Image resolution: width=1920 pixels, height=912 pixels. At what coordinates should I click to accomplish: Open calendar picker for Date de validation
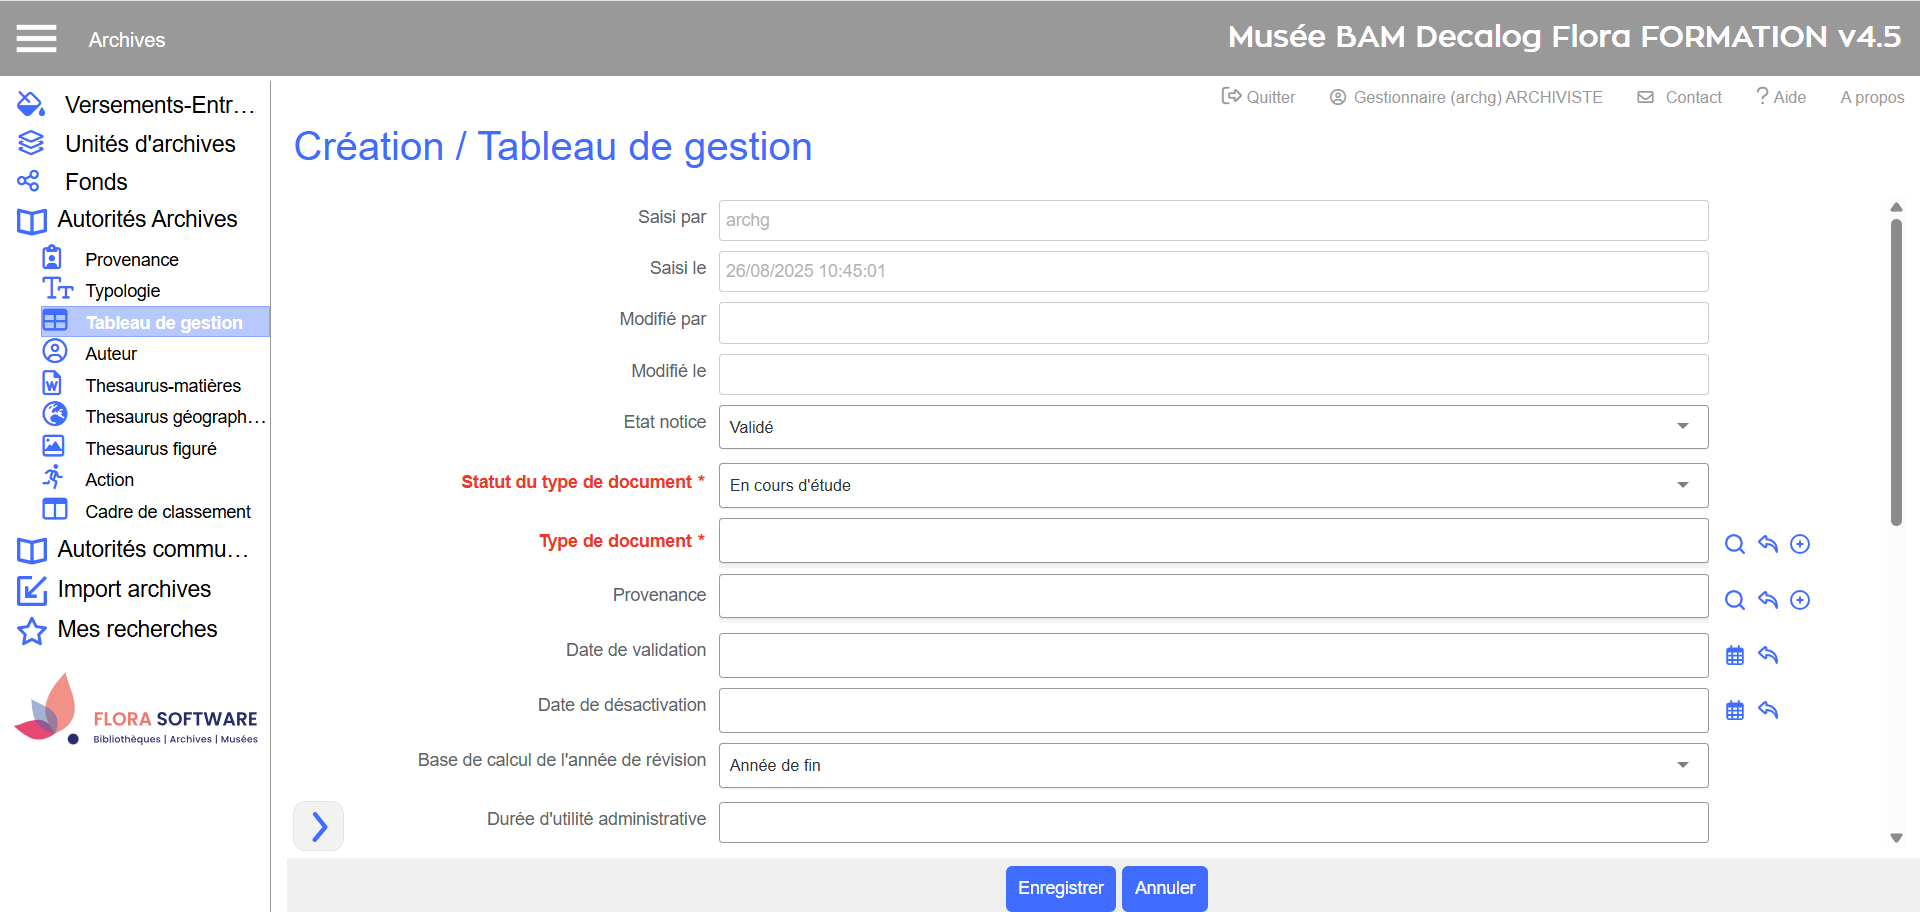pos(1735,656)
